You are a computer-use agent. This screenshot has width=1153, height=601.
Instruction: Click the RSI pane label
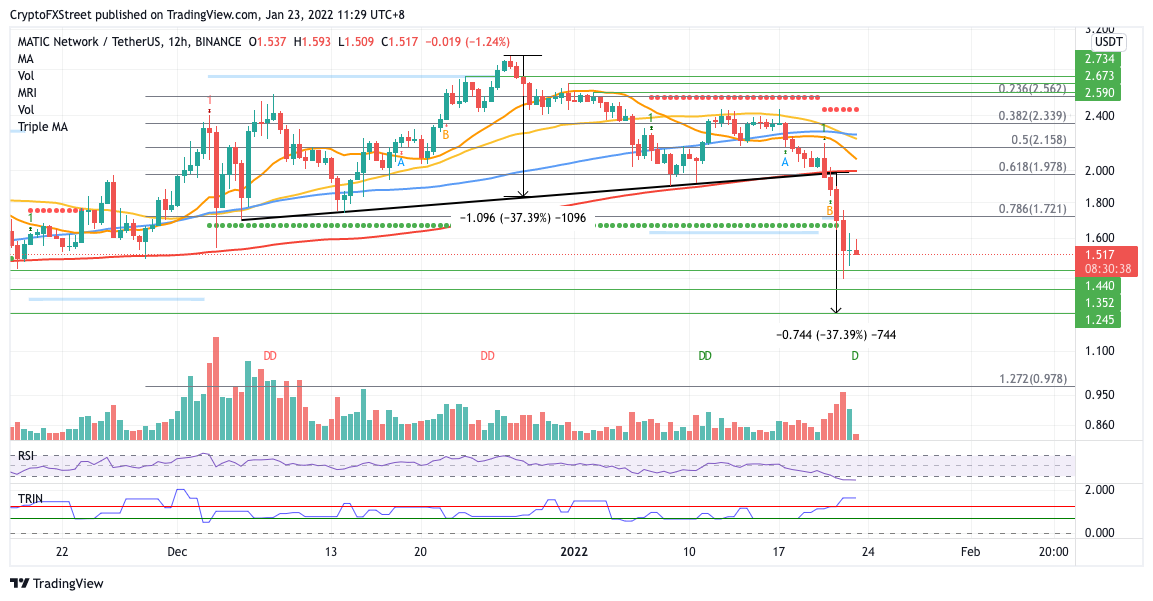26,456
